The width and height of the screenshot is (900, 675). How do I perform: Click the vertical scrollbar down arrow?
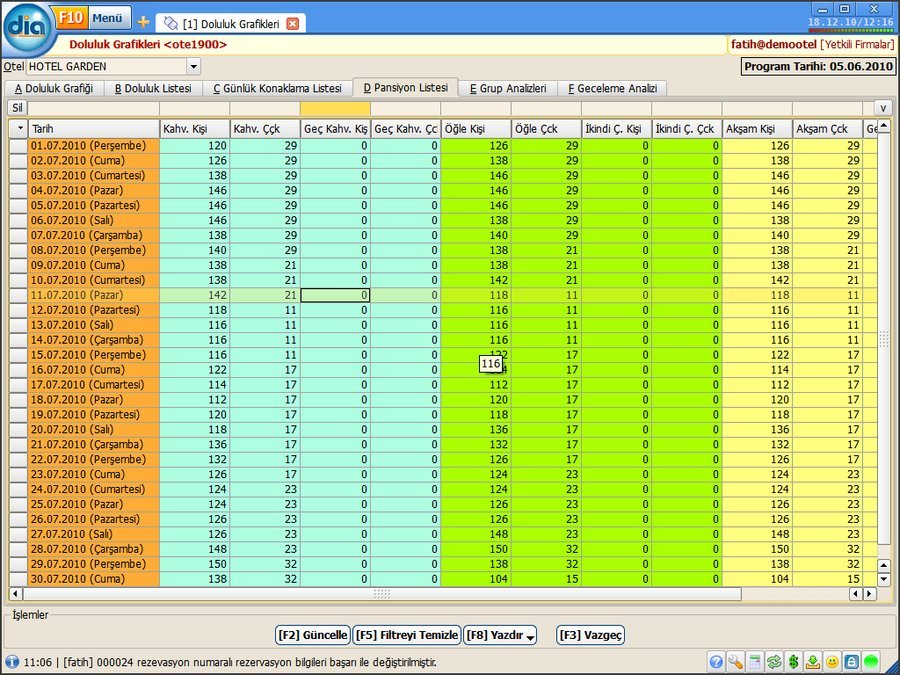coord(884,579)
